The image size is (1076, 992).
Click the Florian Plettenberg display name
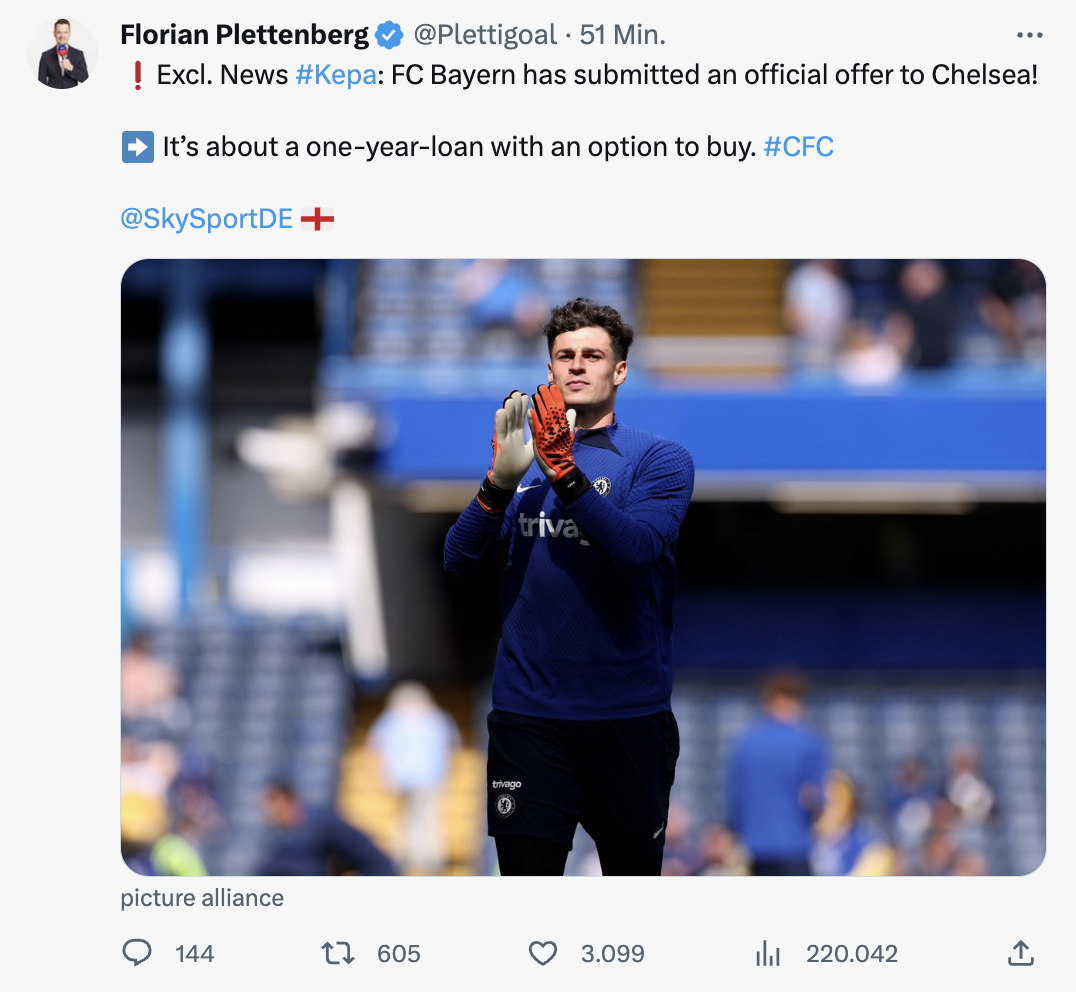pyautogui.click(x=244, y=35)
